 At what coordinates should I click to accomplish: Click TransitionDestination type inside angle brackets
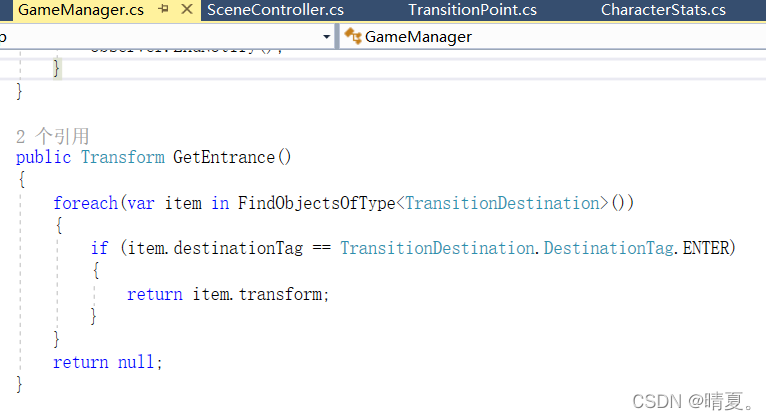tap(502, 203)
